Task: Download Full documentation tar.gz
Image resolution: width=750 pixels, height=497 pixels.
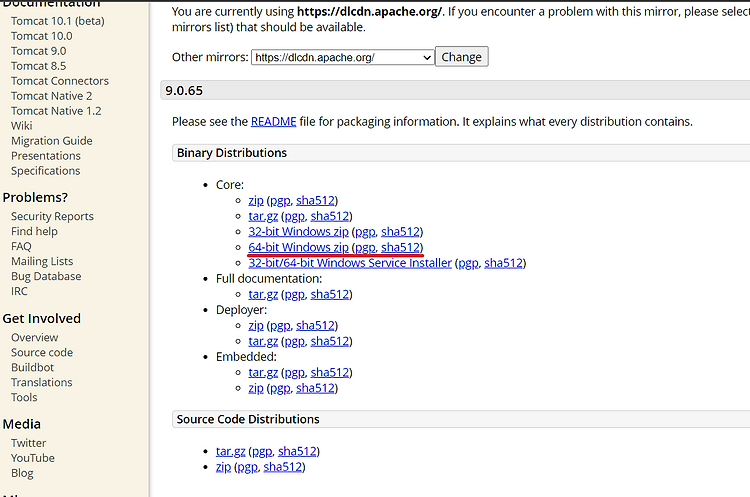Action: pos(263,294)
